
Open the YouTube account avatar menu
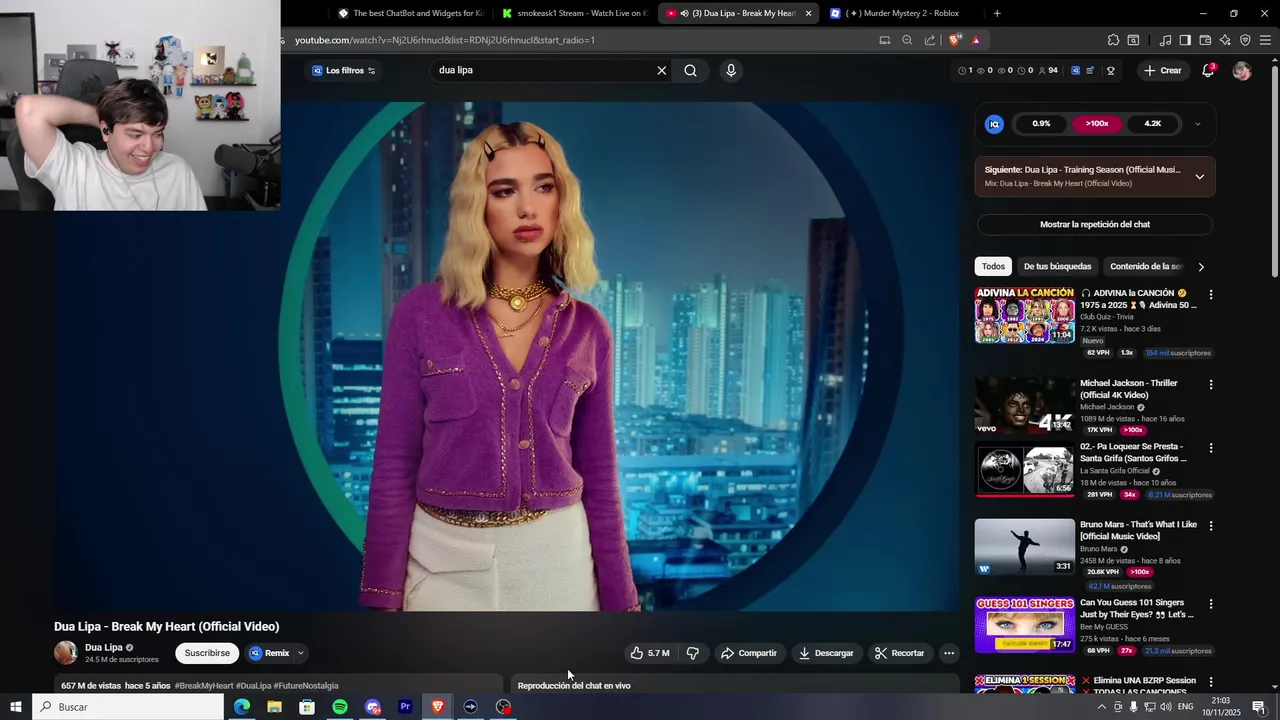click(x=1242, y=71)
